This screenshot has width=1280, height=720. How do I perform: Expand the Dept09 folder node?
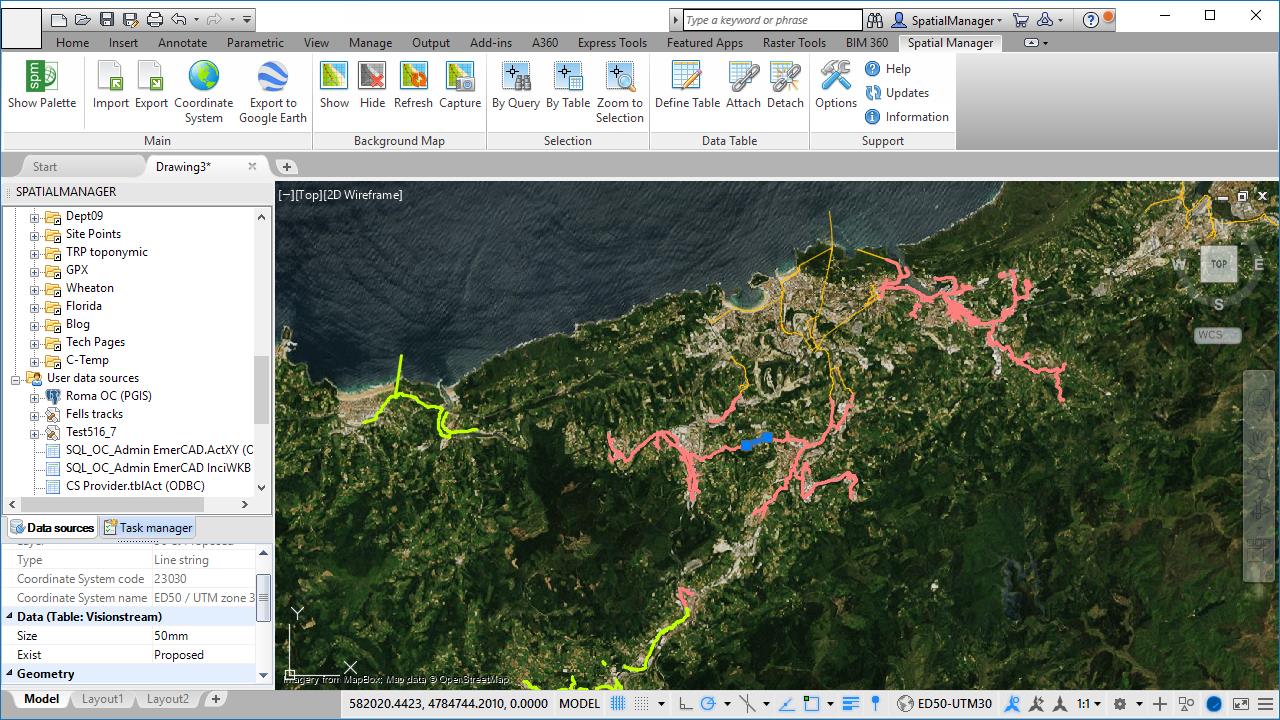(34, 216)
